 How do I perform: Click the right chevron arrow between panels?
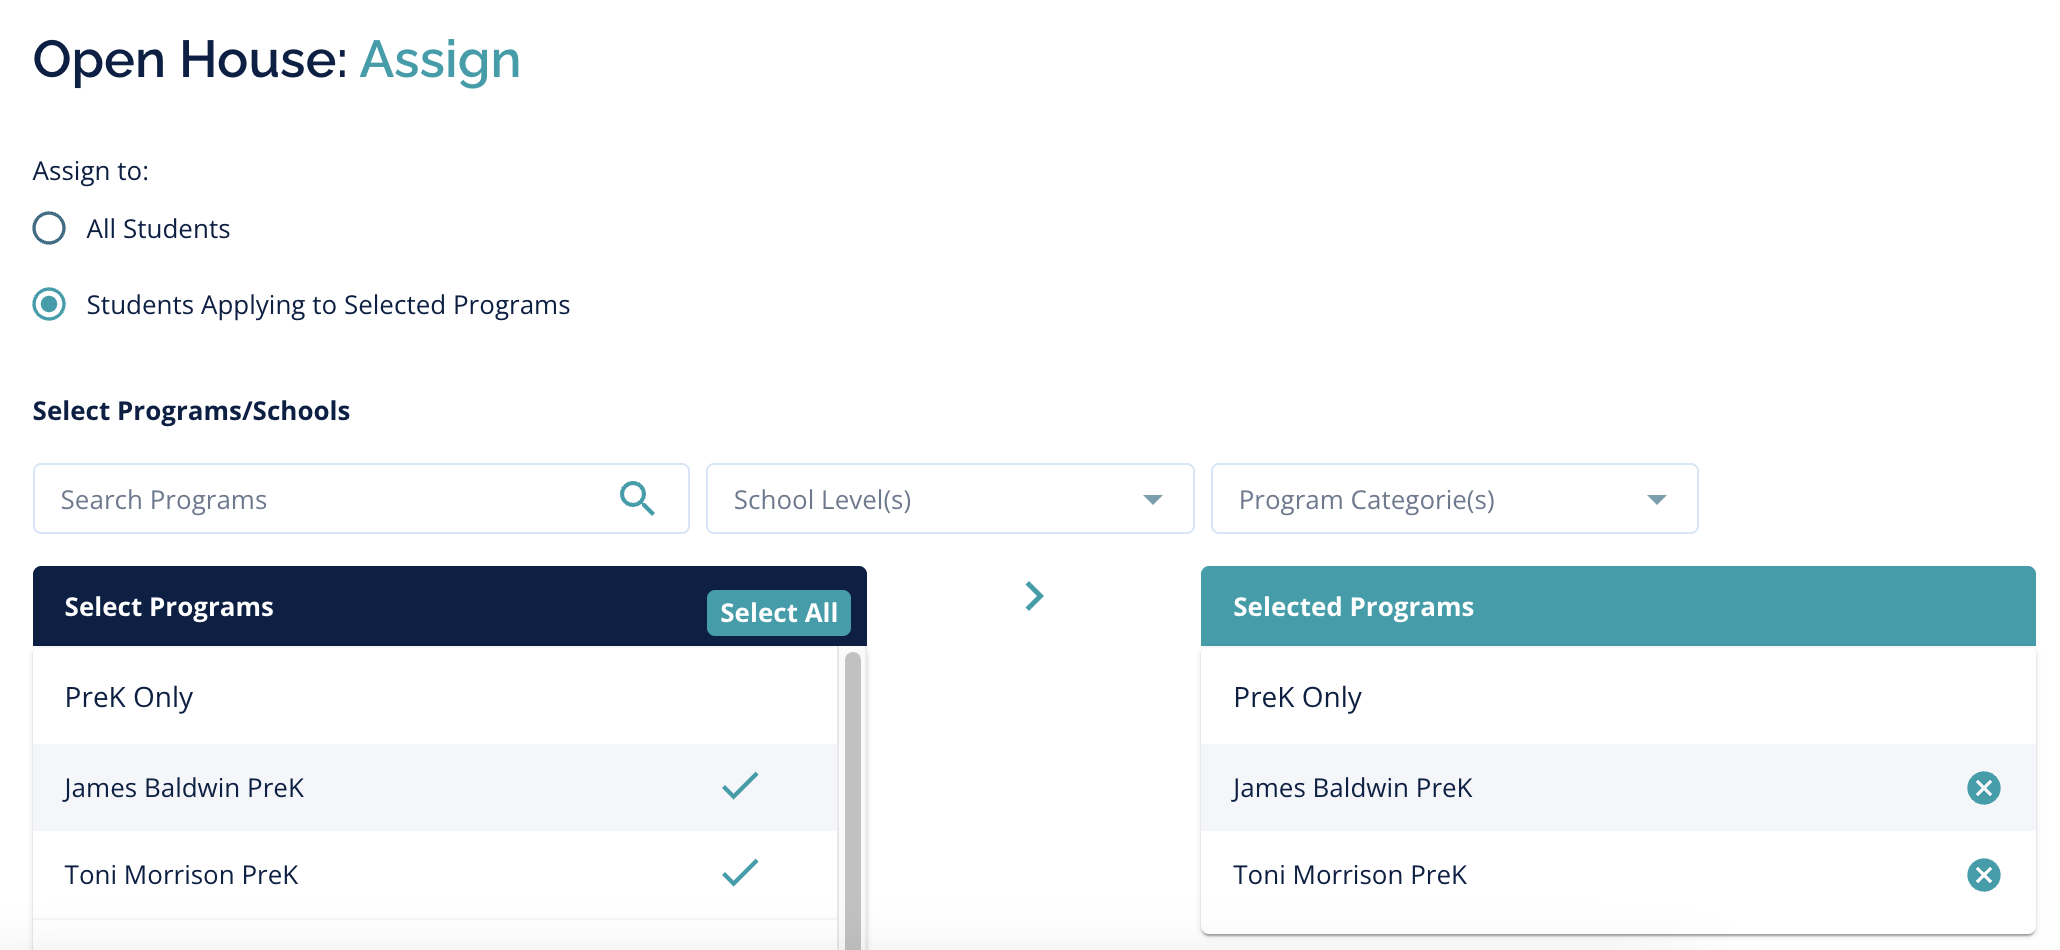coord(1034,597)
